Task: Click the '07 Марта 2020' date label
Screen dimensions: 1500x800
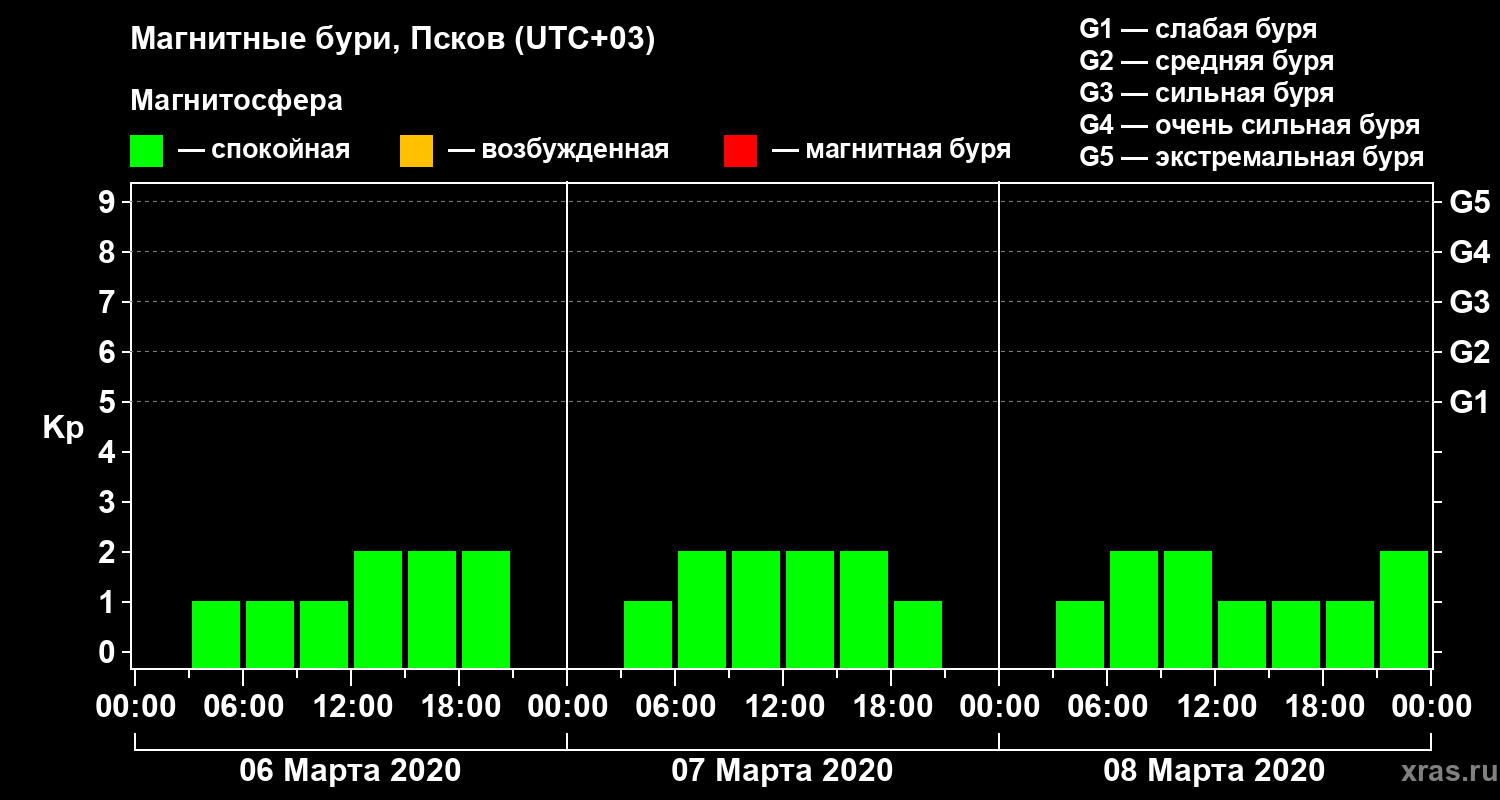Action: pyautogui.click(x=782, y=771)
